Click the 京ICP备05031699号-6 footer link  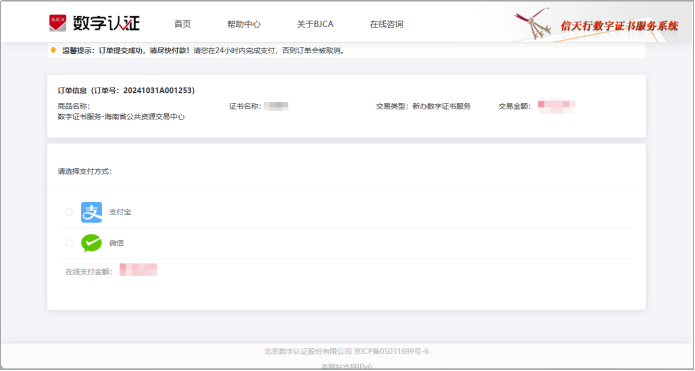click(391, 351)
